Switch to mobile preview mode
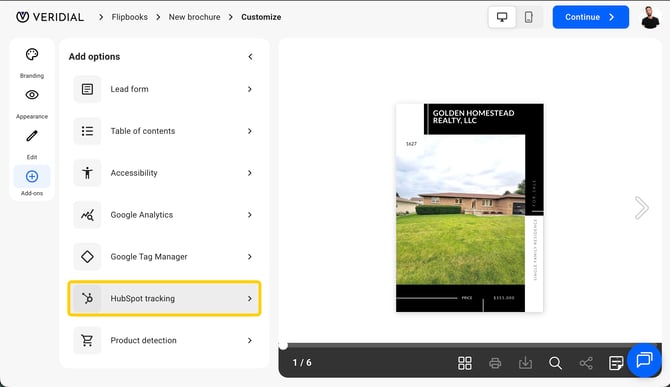Screen dimensions: 670x387 529,17
